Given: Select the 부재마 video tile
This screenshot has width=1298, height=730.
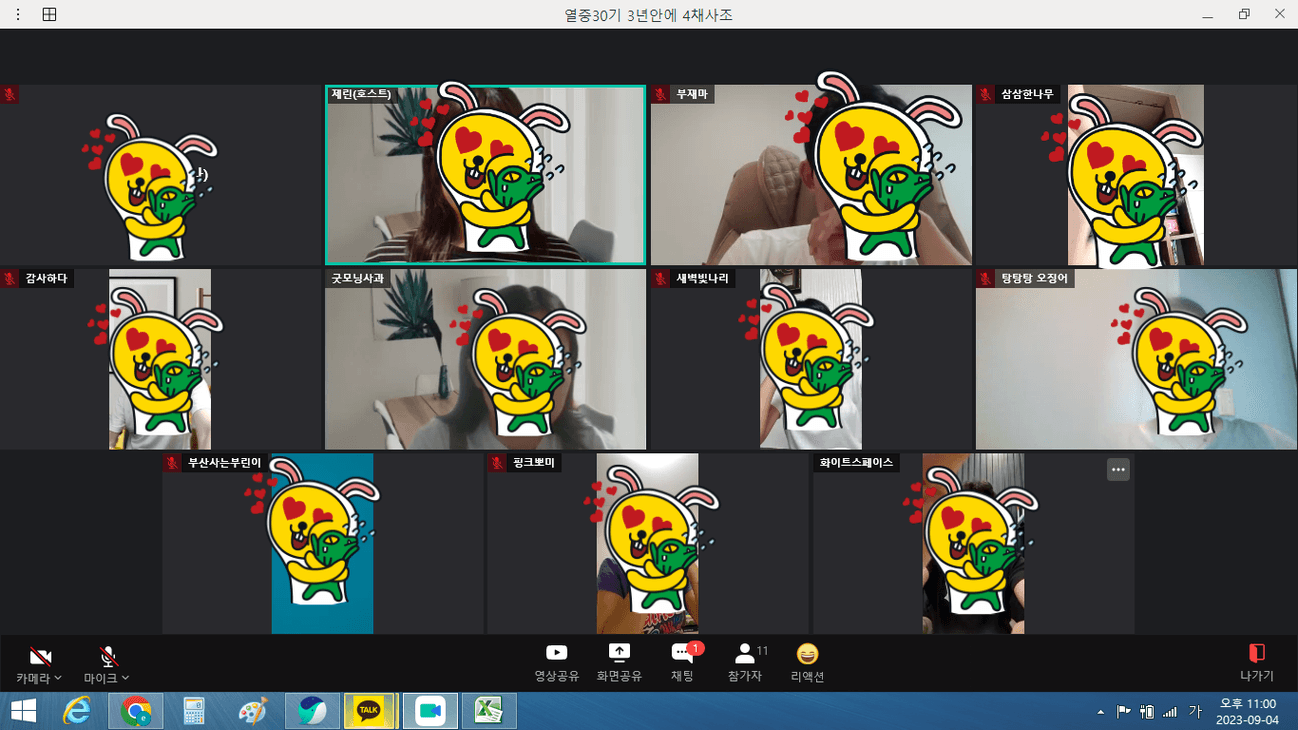Looking at the screenshot, I should click(811, 175).
